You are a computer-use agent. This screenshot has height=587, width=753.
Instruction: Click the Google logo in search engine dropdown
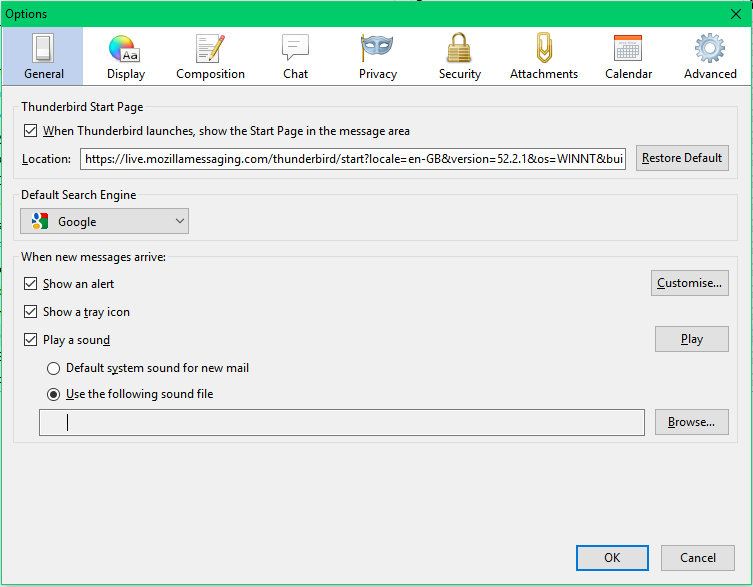(x=40, y=221)
